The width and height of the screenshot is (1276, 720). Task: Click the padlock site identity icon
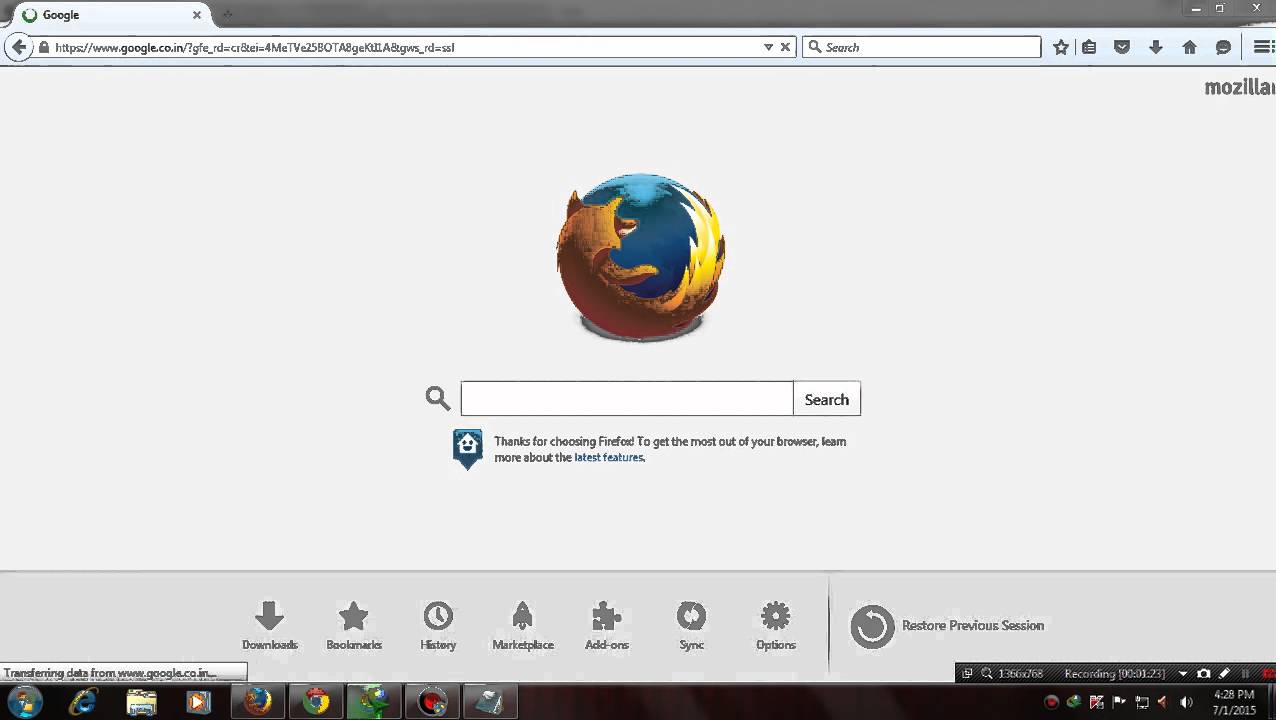[x=44, y=47]
